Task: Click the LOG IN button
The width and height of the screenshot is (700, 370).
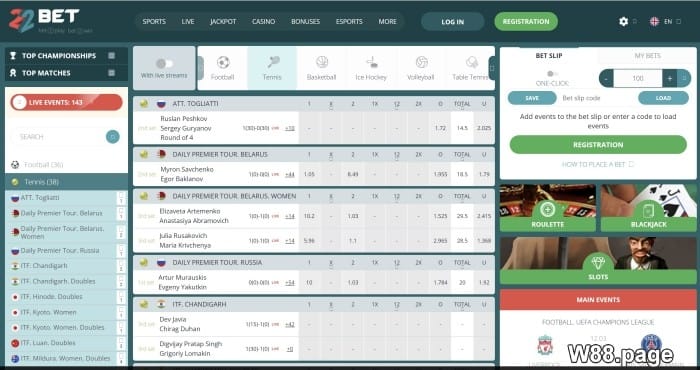Action: (453, 21)
